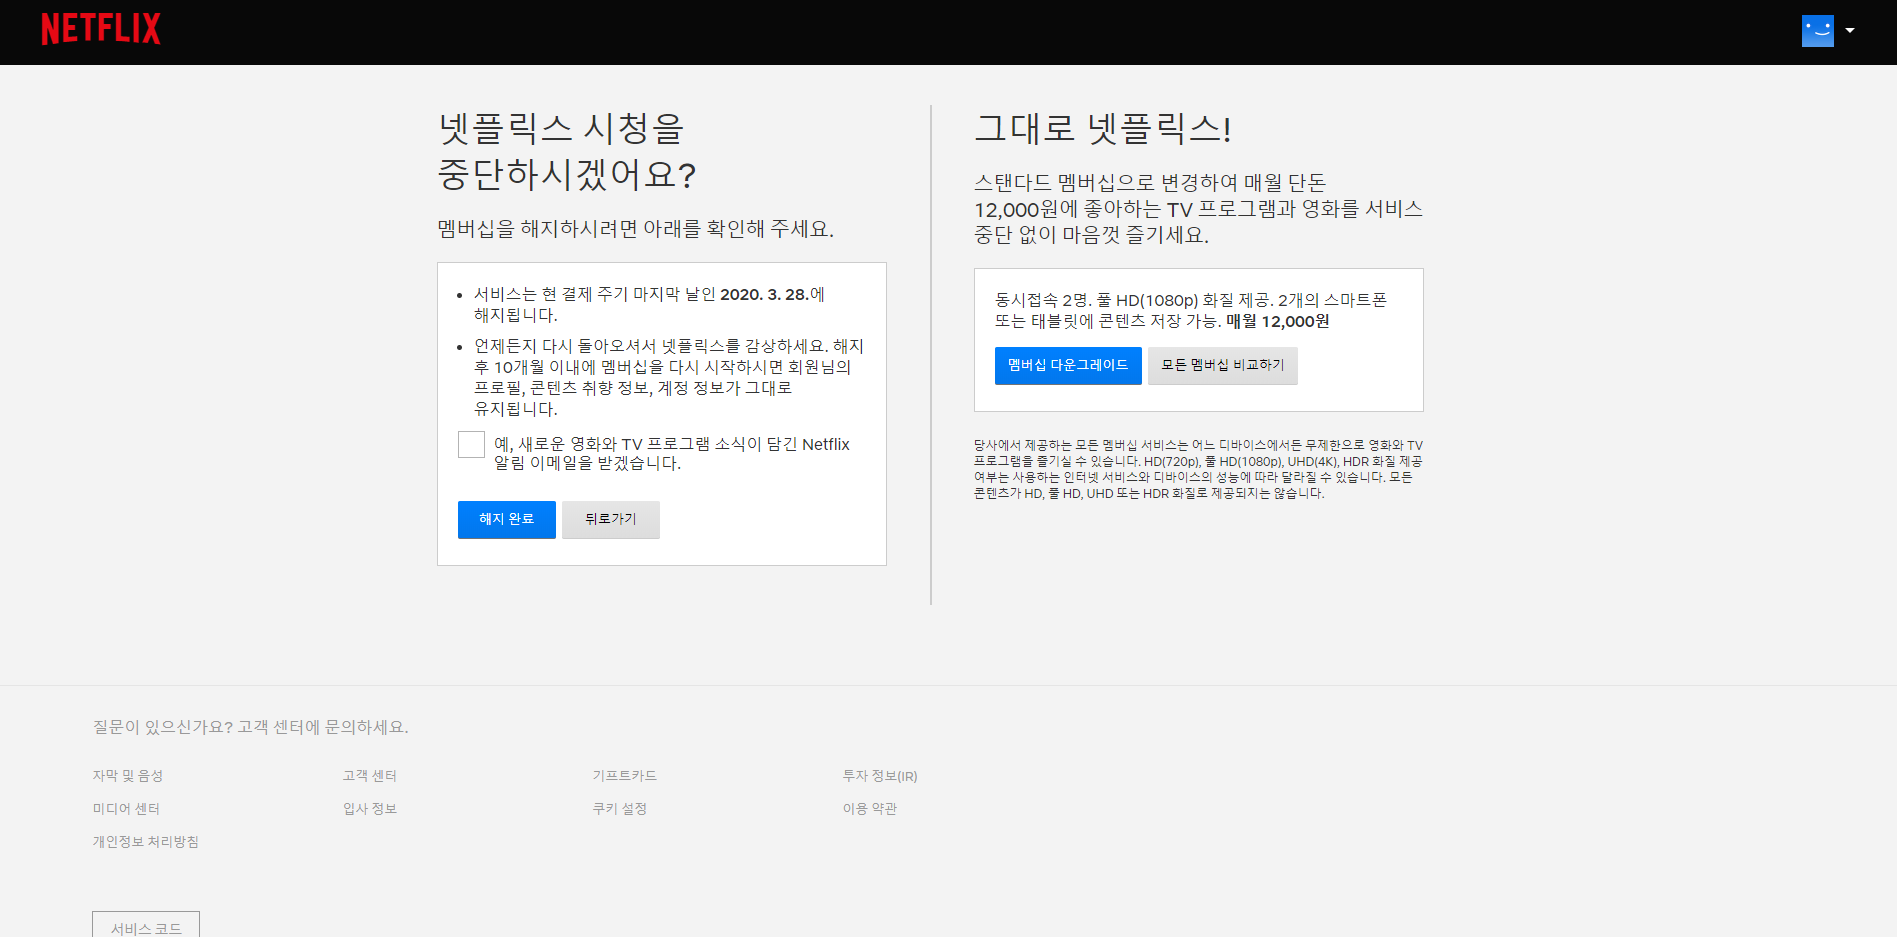Screen dimensions: 1897x937
Task: Open the 쿠키 설정 link
Action: [620, 809]
